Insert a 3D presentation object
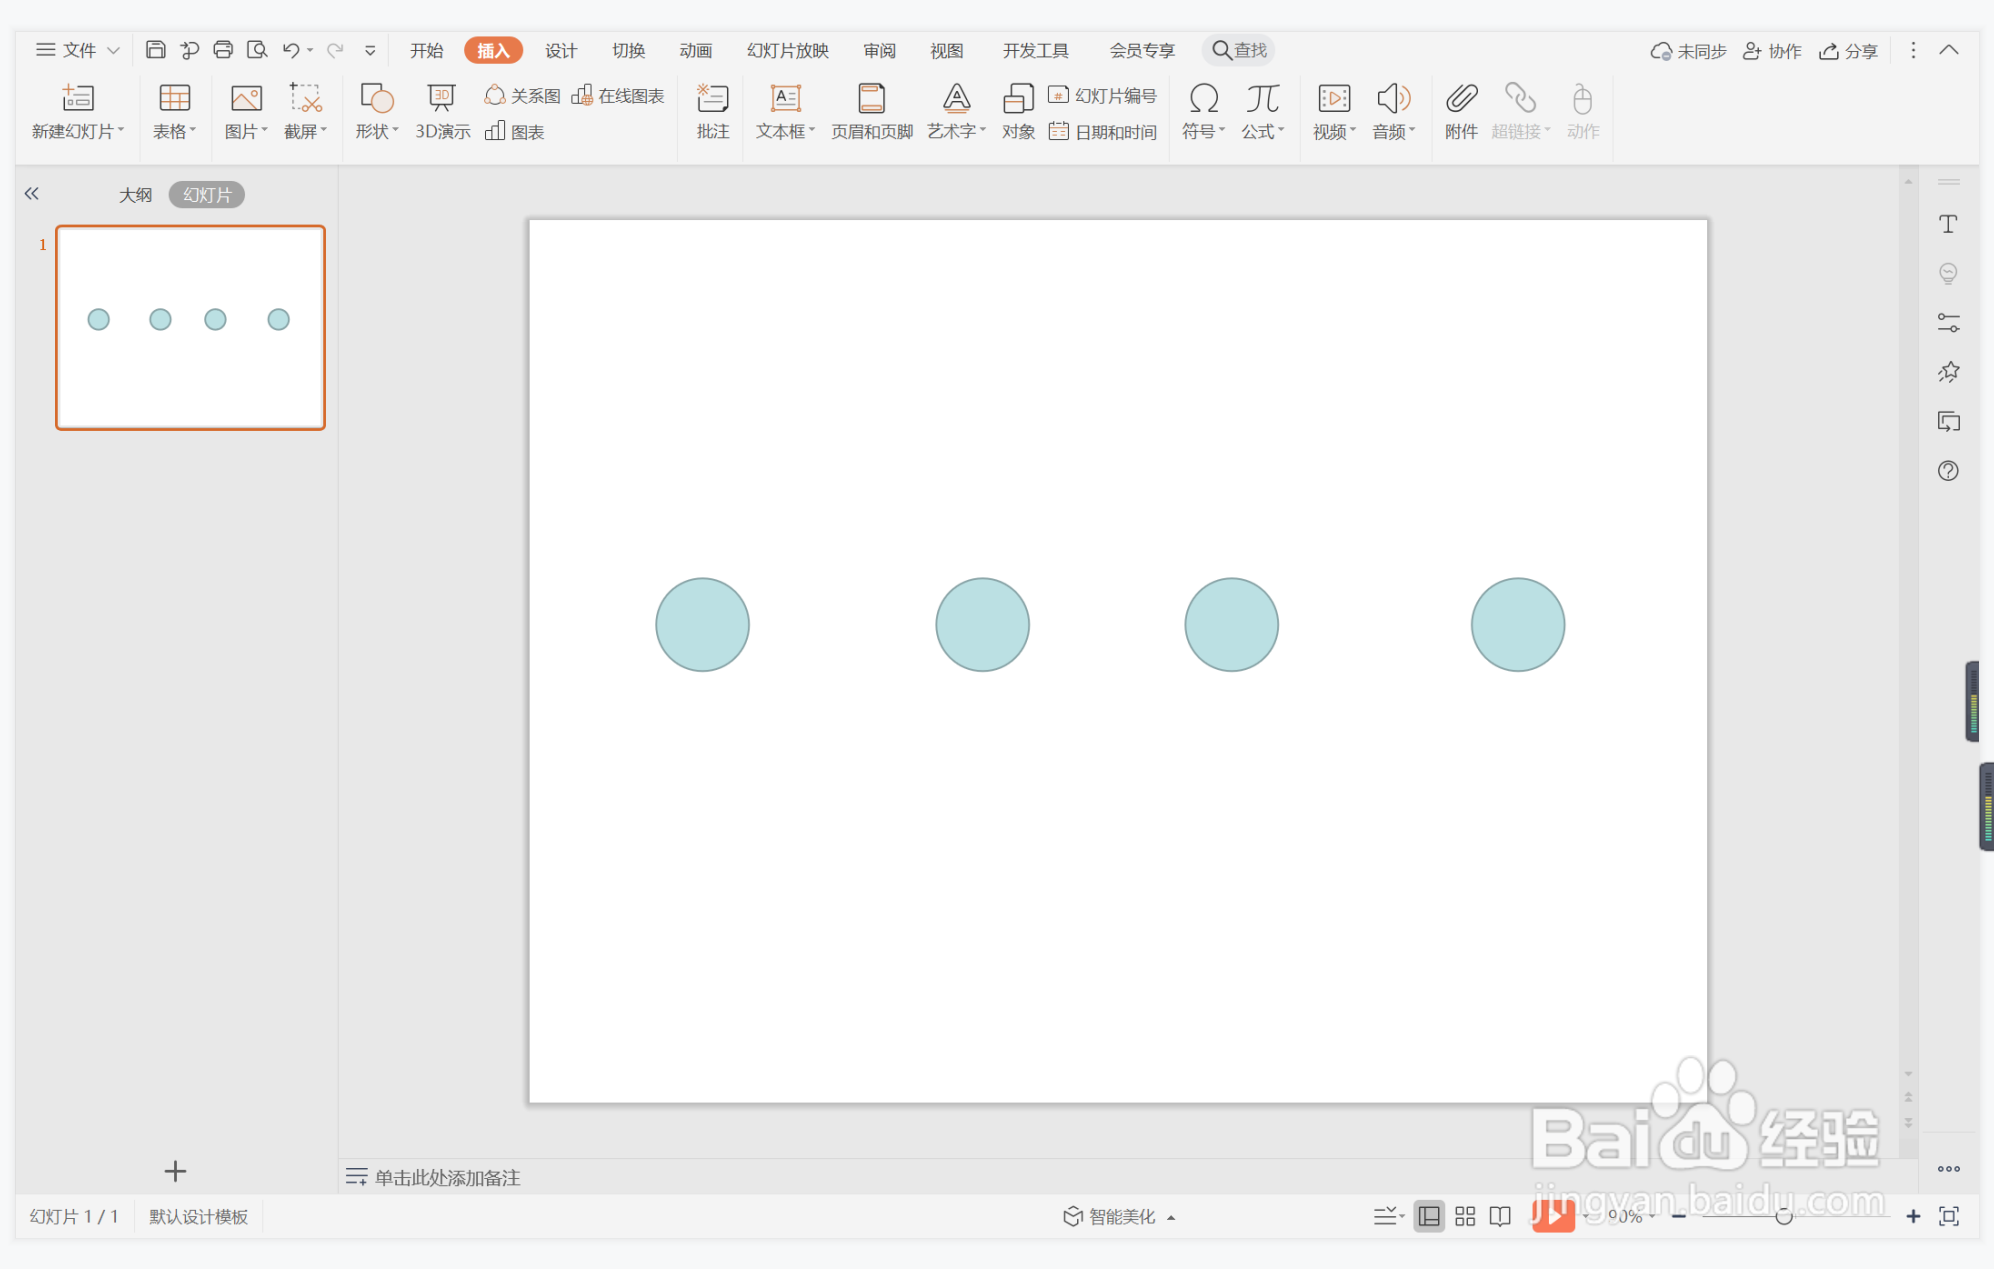 click(442, 112)
